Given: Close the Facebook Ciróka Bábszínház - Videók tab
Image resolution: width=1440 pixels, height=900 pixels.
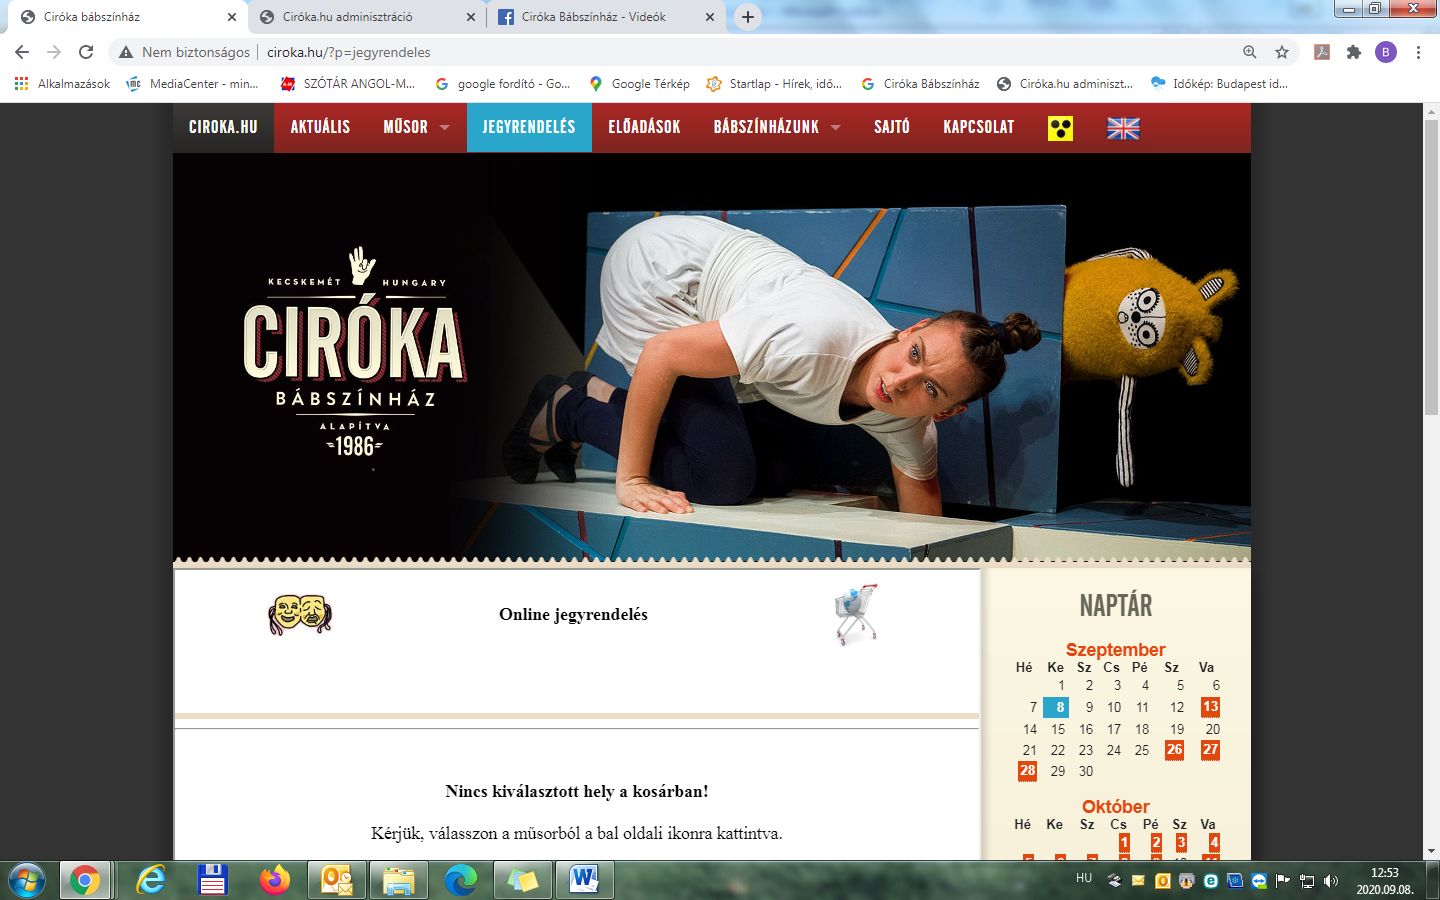Looking at the screenshot, I should pyautogui.click(x=710, y=17).
